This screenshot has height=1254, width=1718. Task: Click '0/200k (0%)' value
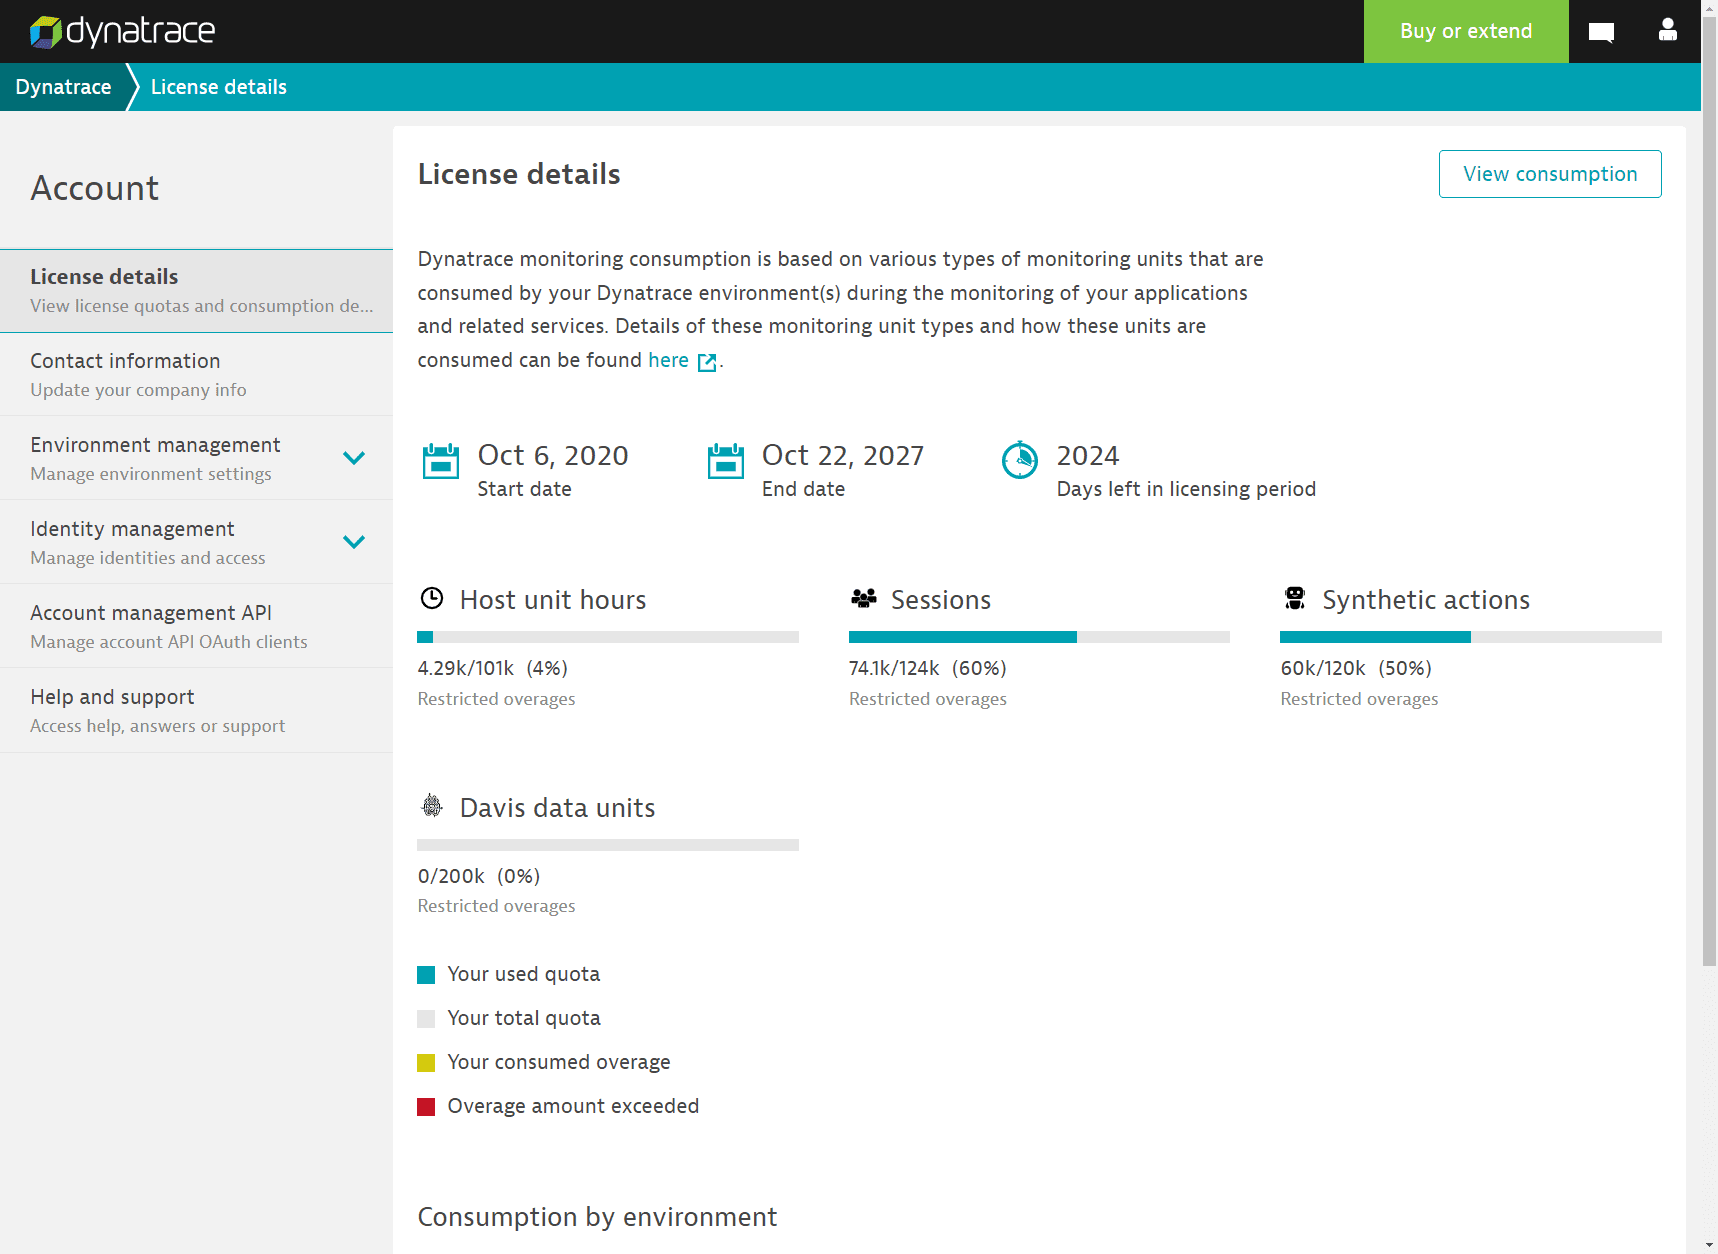point(478,876)
